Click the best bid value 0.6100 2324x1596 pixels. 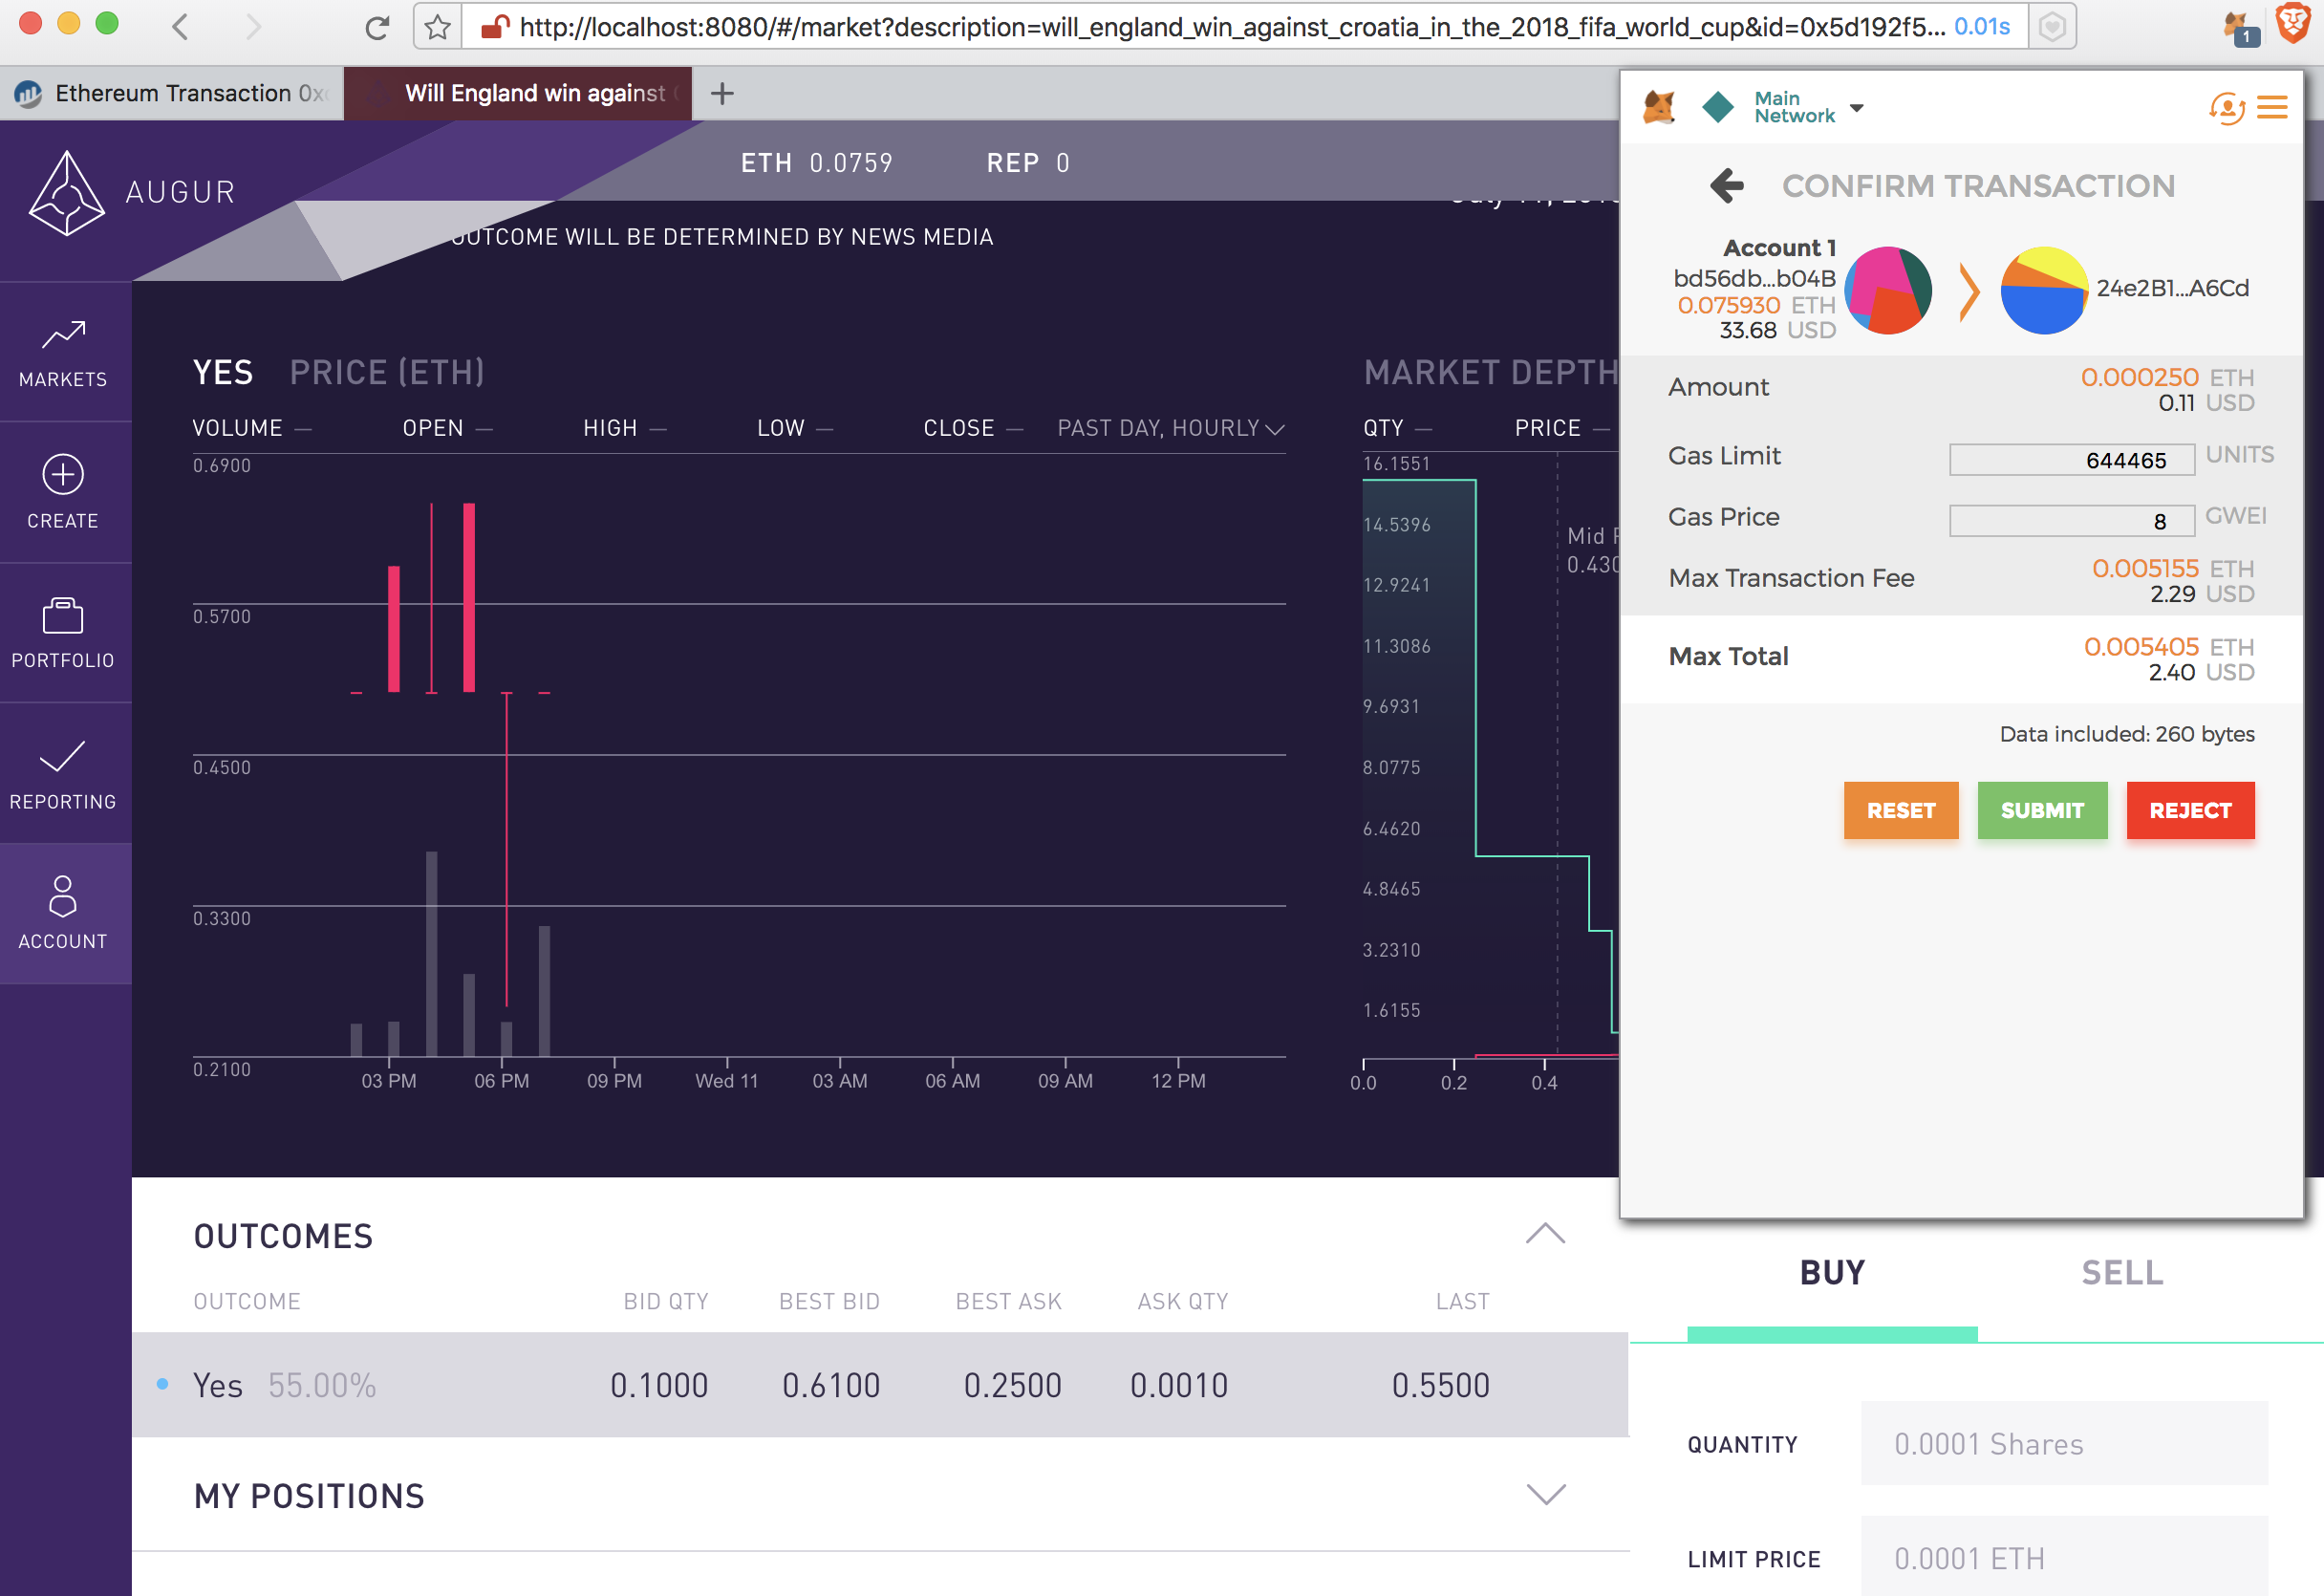(x=831, y=1385)
